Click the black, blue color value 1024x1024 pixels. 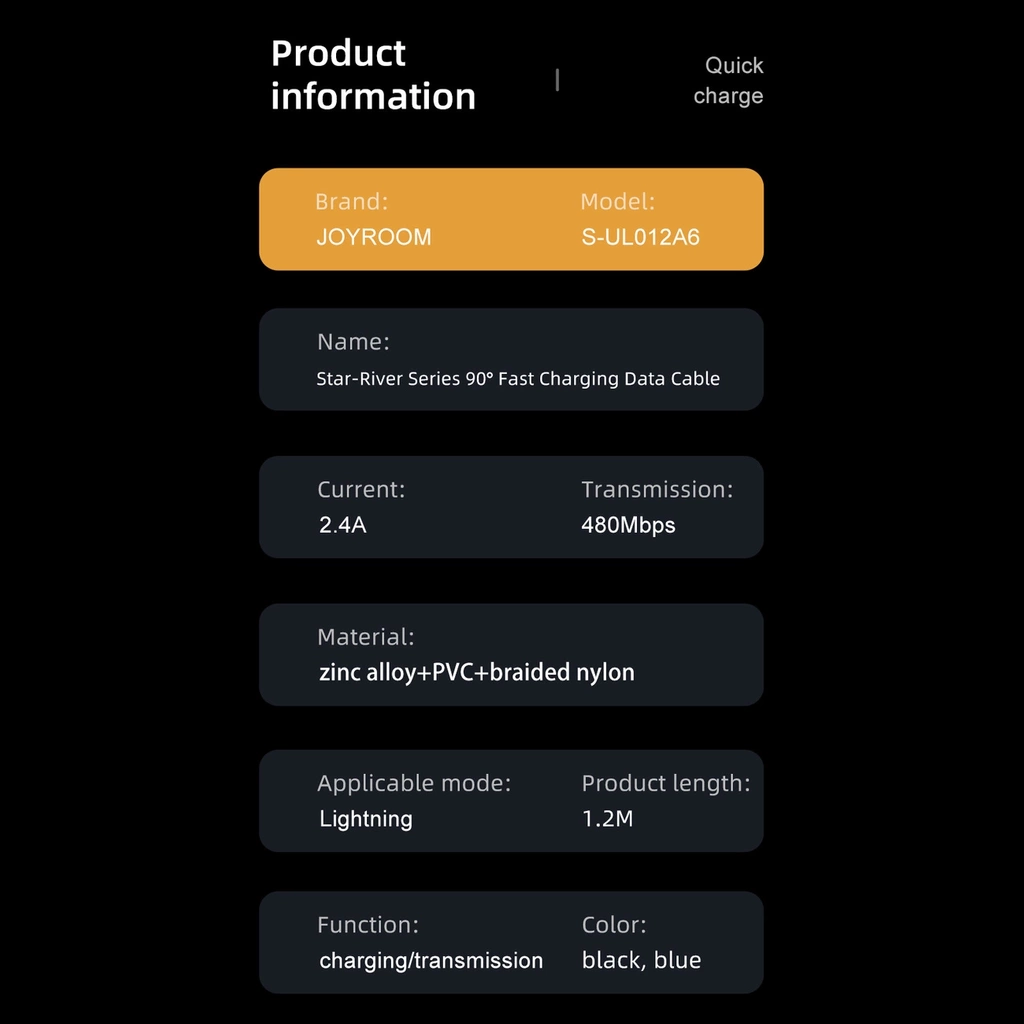641,961
